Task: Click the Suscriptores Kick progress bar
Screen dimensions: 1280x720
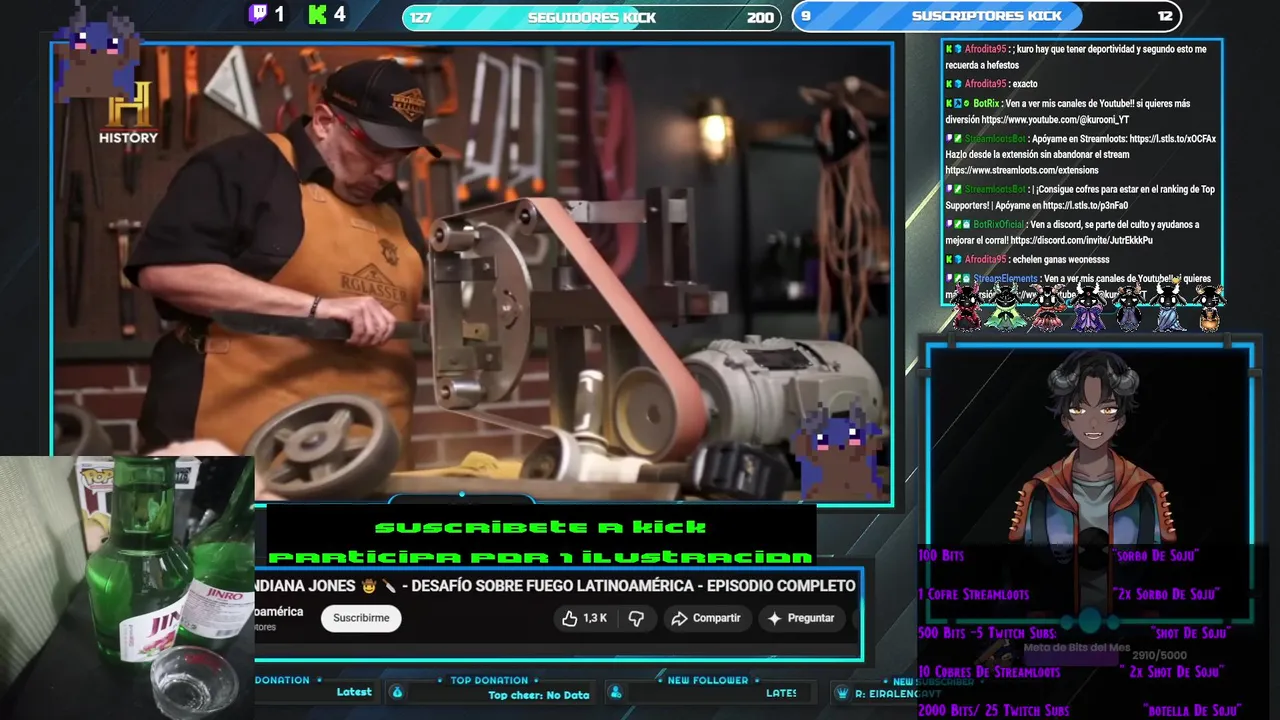Action: tap(986, 16)
